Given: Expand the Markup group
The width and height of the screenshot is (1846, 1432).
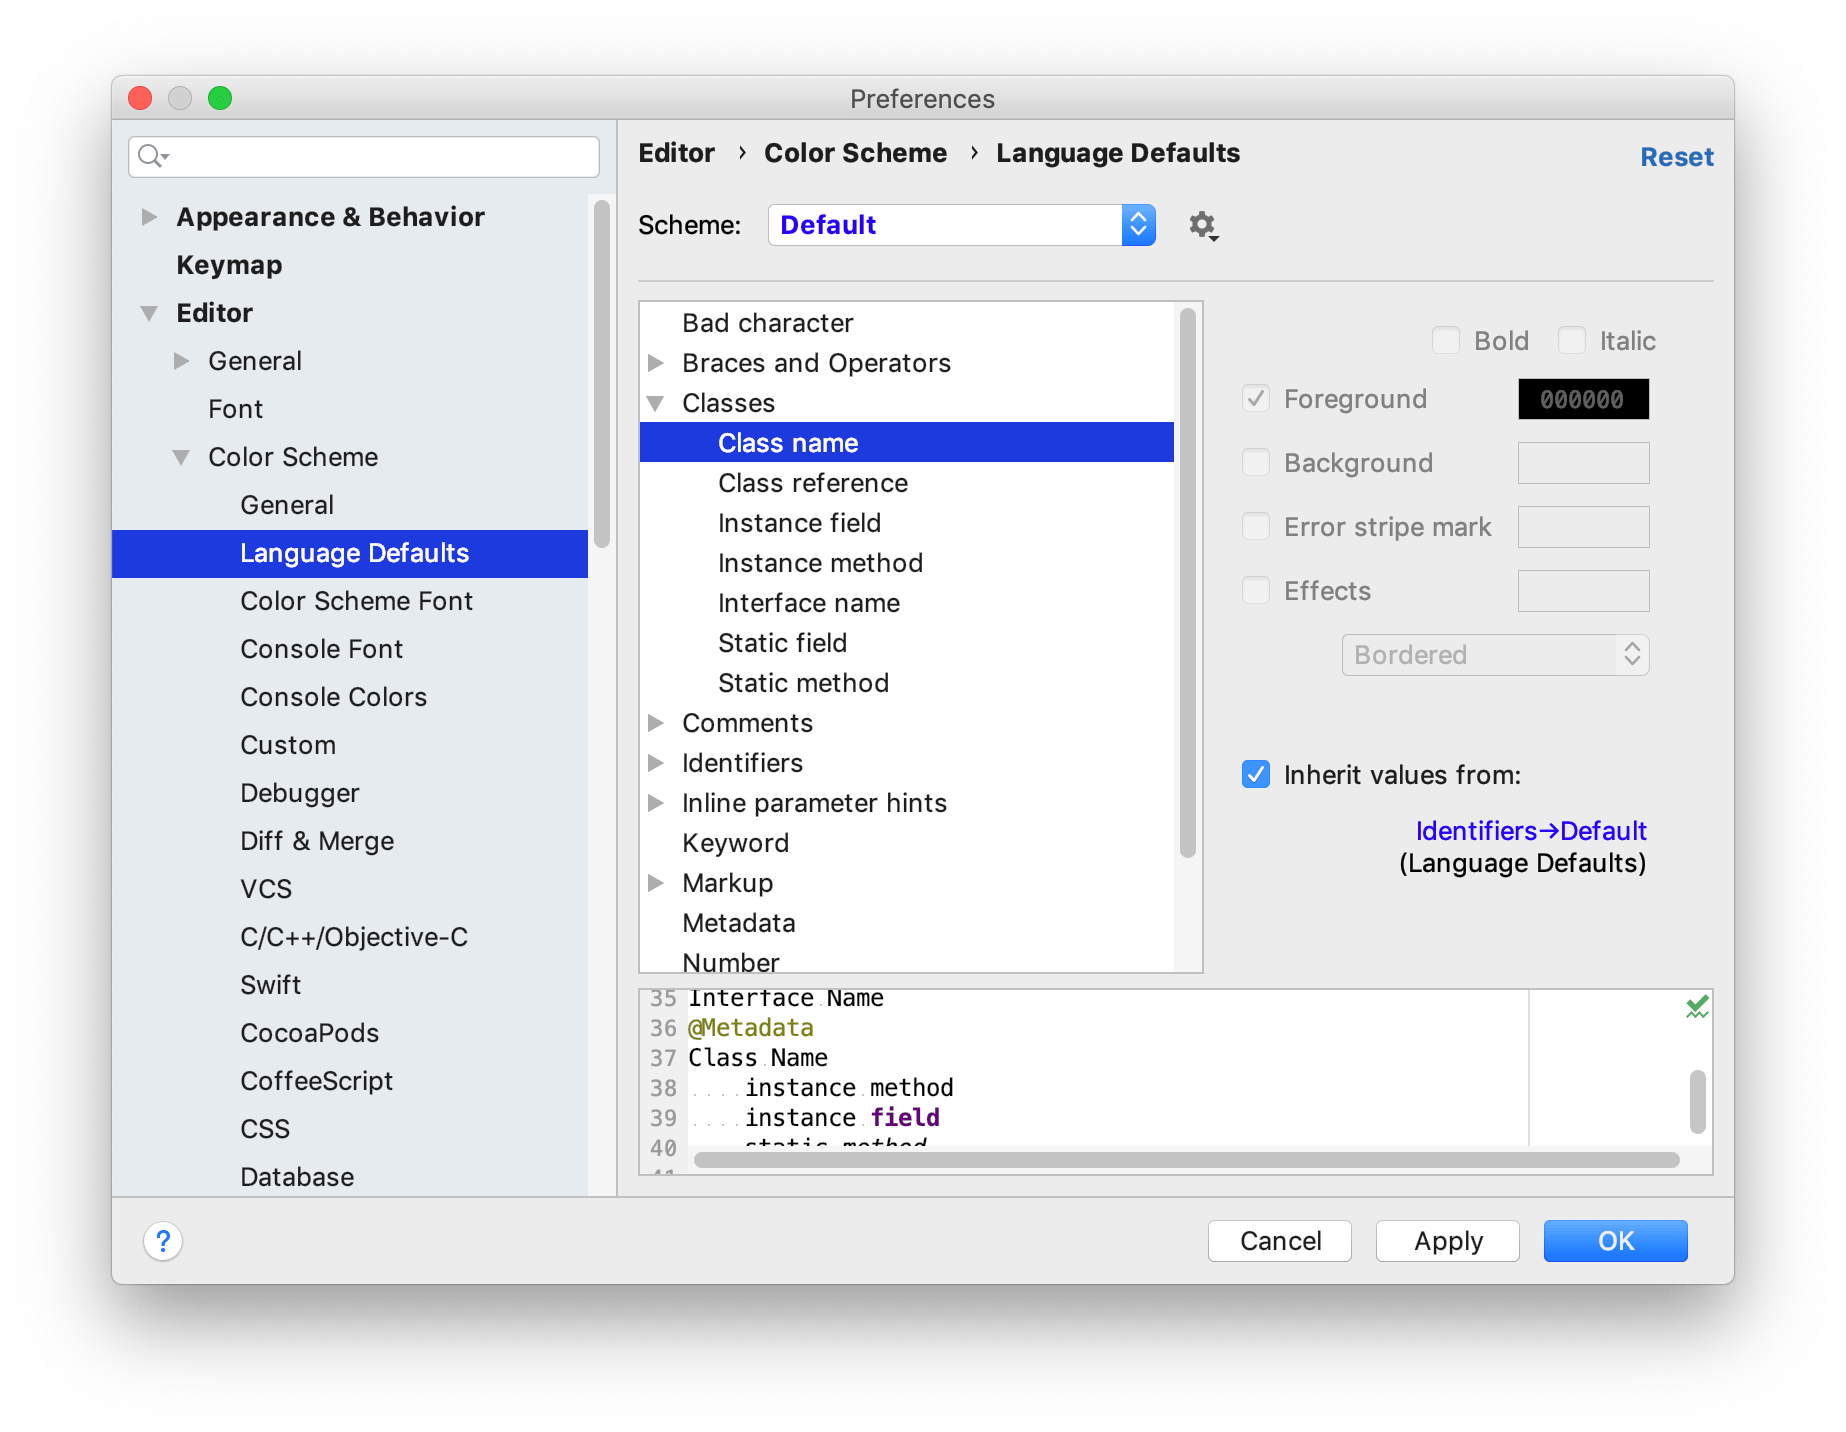Looking at the screenshot, I should tap(656, 883).
